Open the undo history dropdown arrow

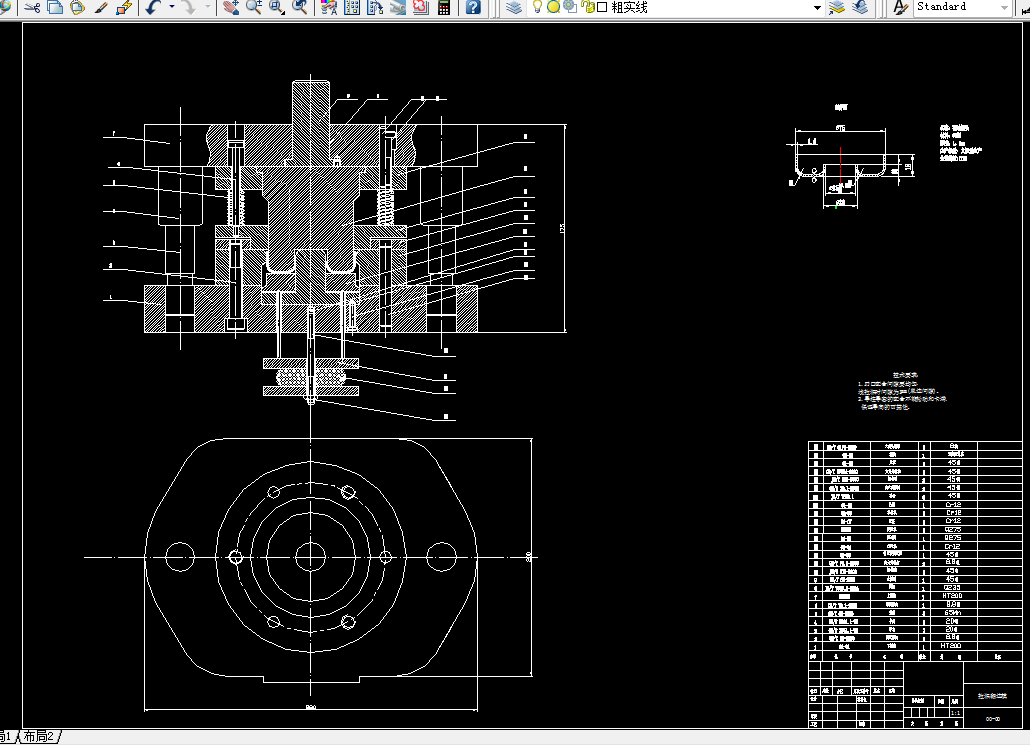(172, 7)
